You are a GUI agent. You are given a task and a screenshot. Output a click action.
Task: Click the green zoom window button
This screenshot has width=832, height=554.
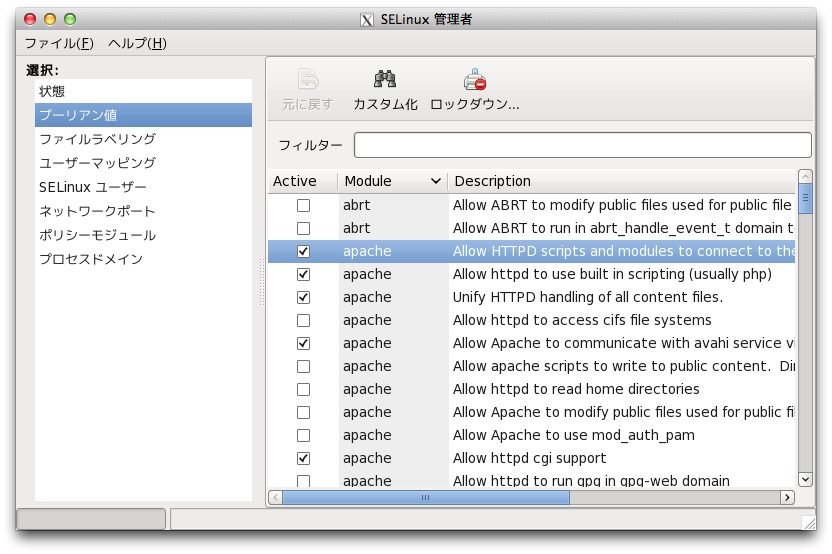click(x=70, y=19)
